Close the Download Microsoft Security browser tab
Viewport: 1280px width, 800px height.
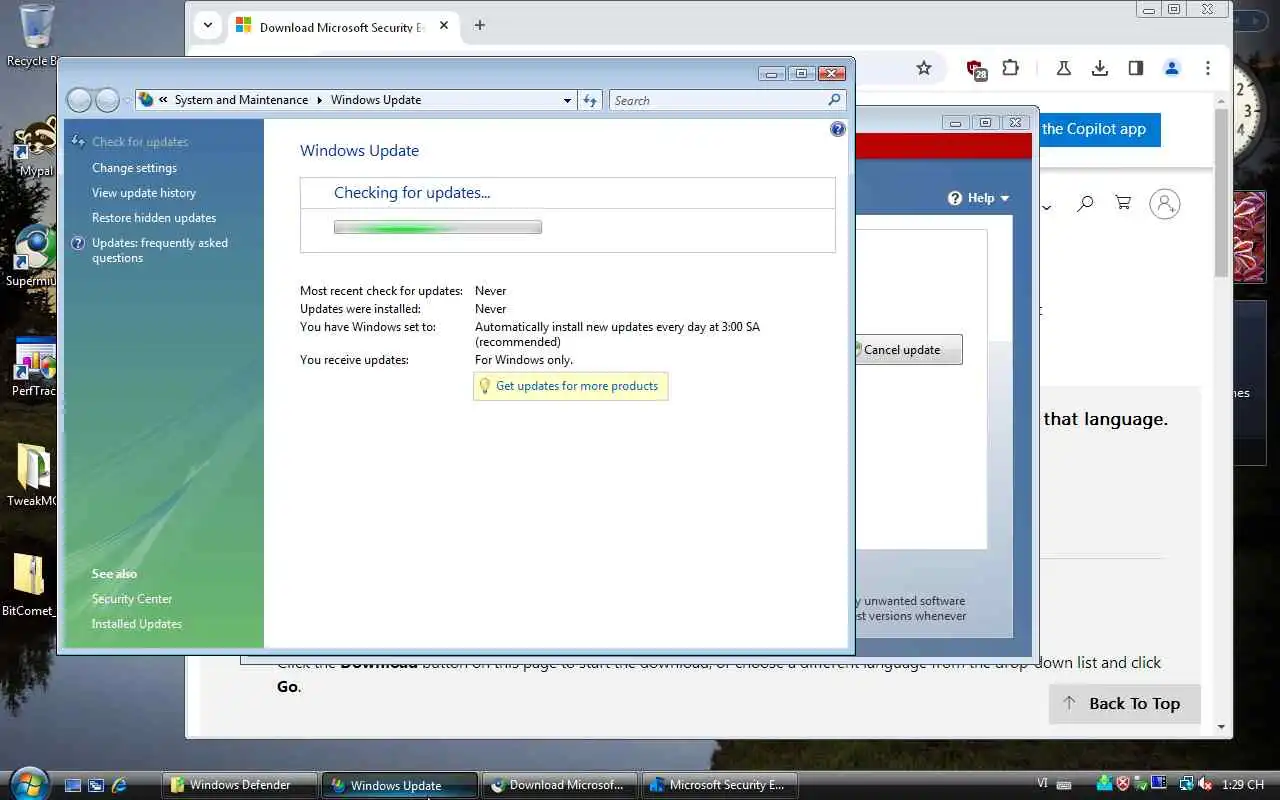click(x=444, y=26)
